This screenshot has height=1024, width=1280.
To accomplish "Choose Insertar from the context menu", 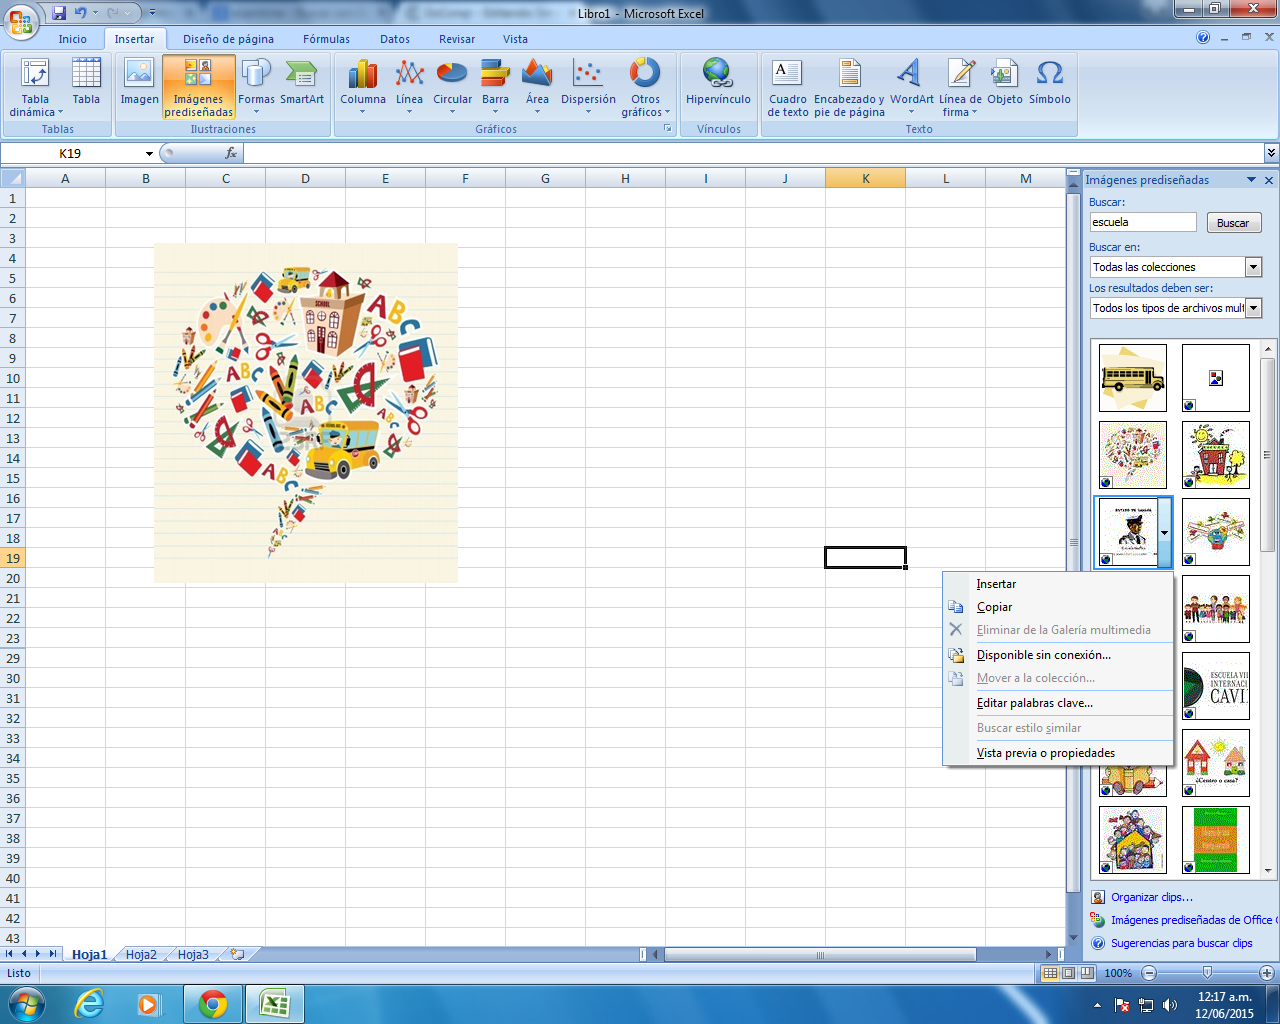I will (996, 584).
